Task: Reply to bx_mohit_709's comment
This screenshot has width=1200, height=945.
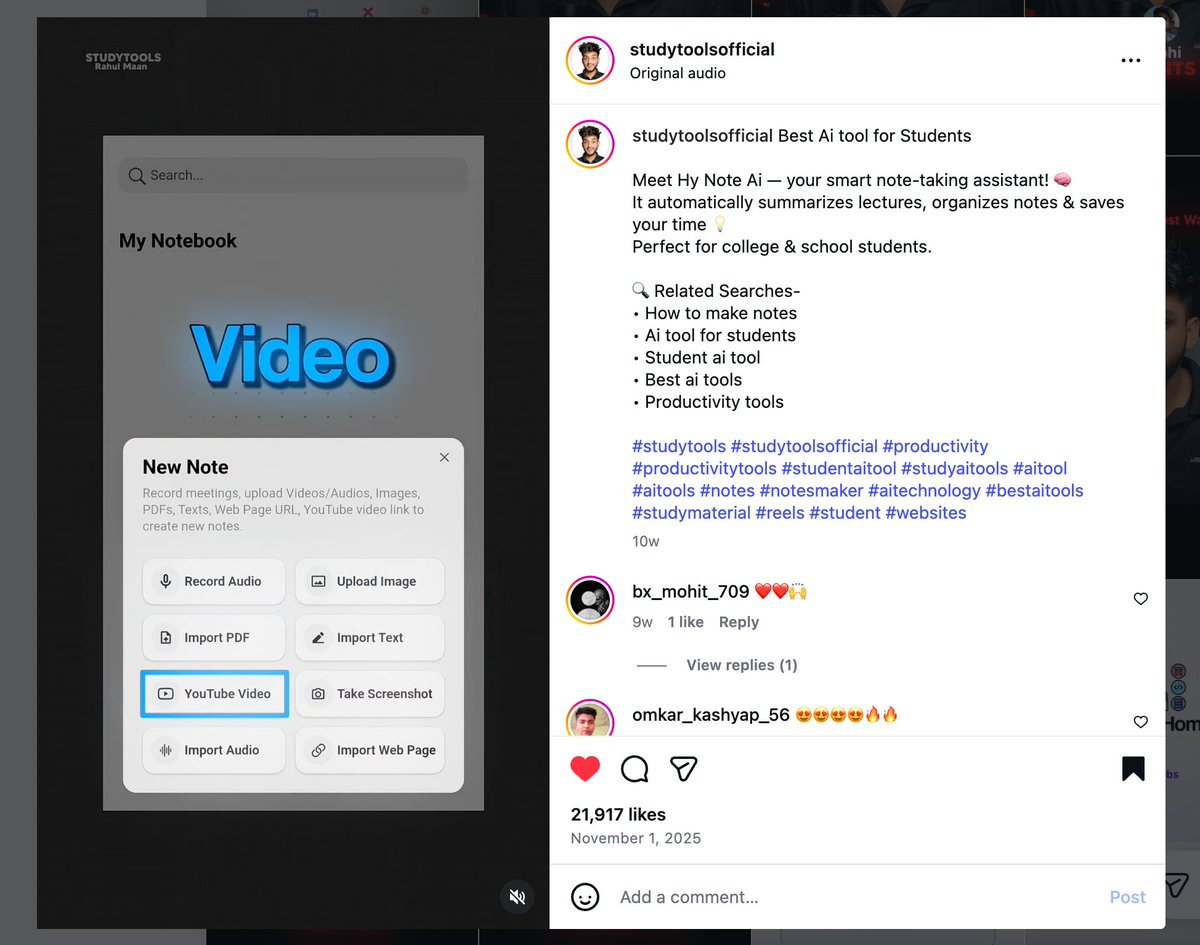Action: click(x=739, y=622)
